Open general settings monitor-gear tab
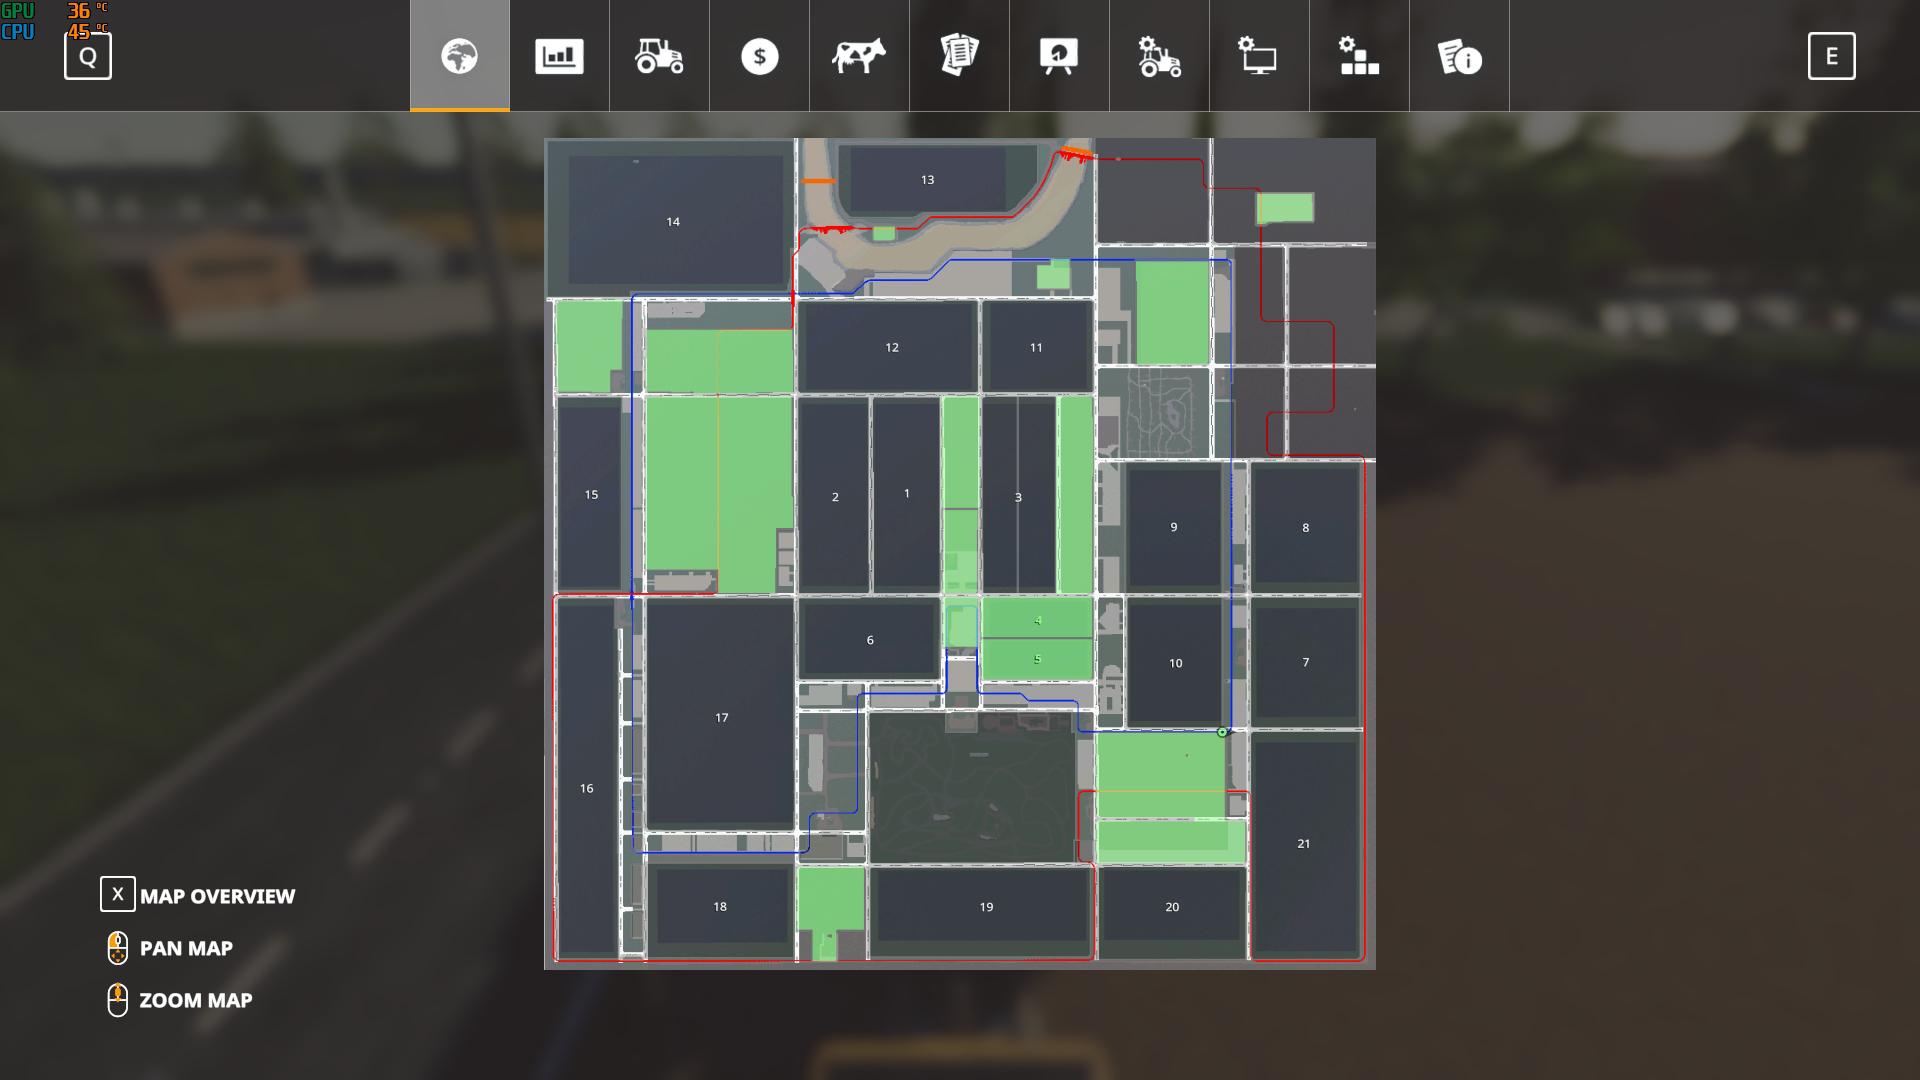 tap(1259, 56)
